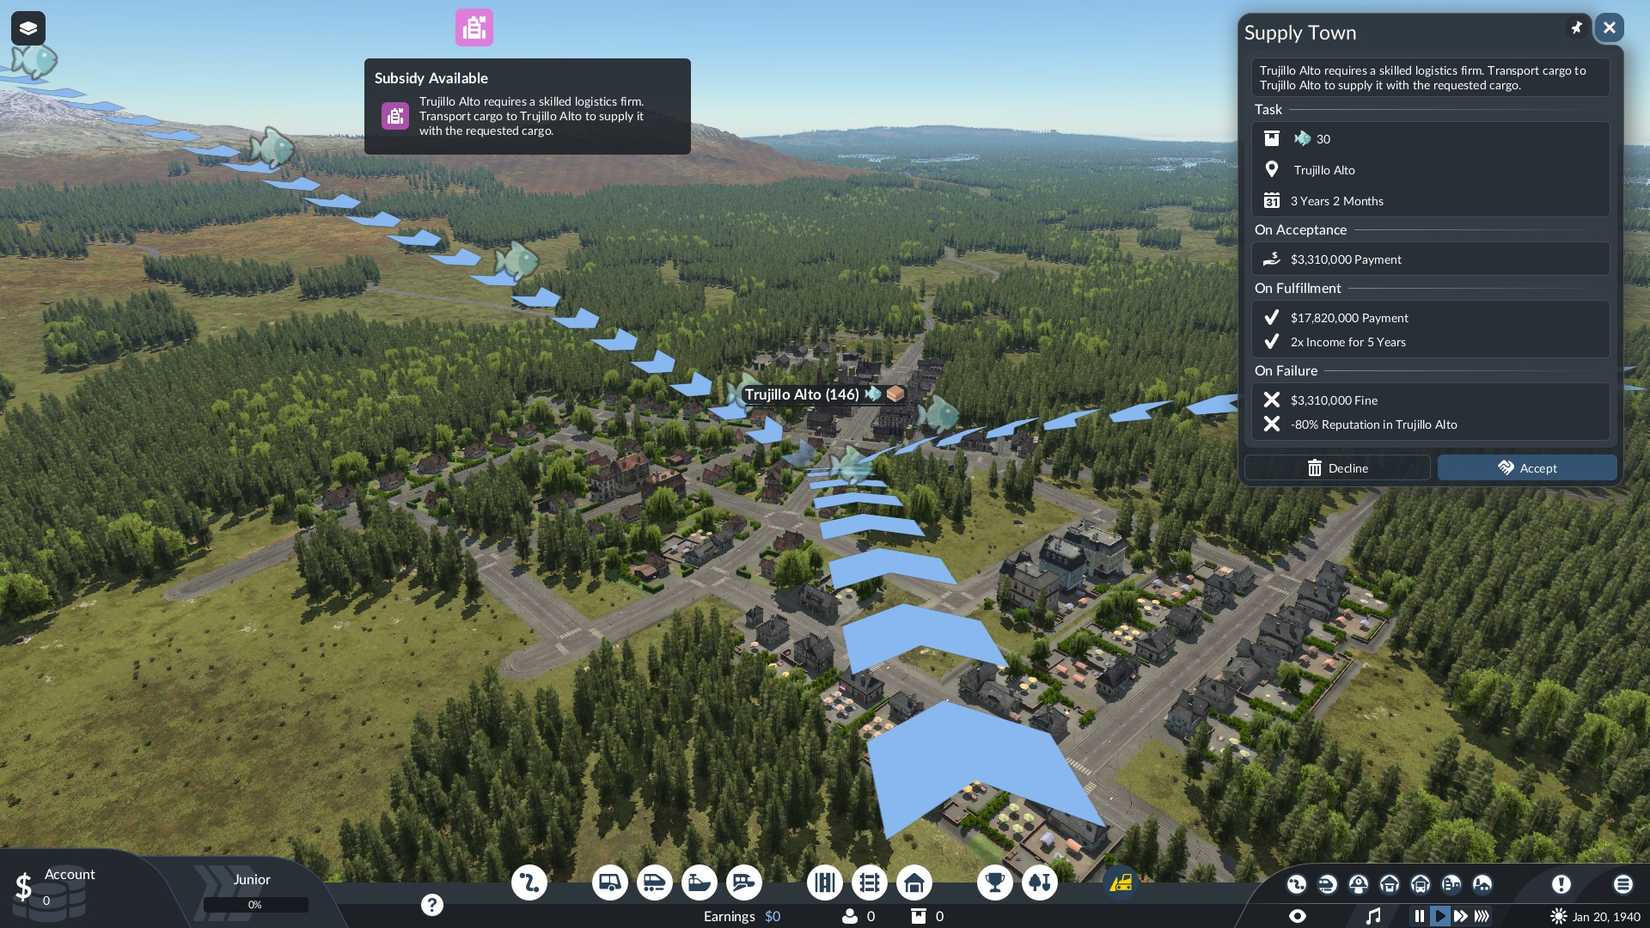This screenshot has width=1650, height=928.
Task: Set game speed to double fast-forward
Action: (x=1461, y=916)
